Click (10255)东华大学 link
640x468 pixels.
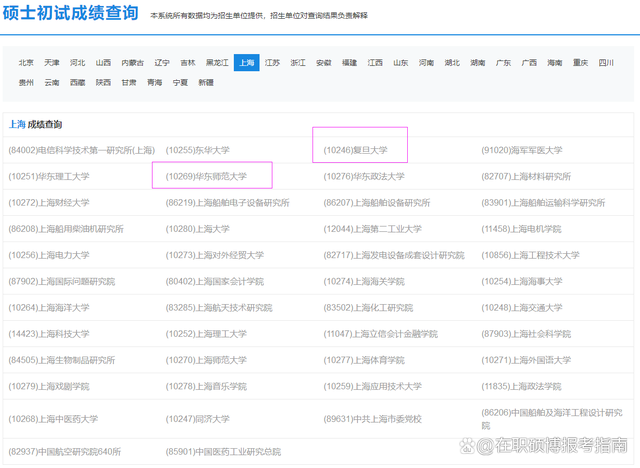(198, 150)
